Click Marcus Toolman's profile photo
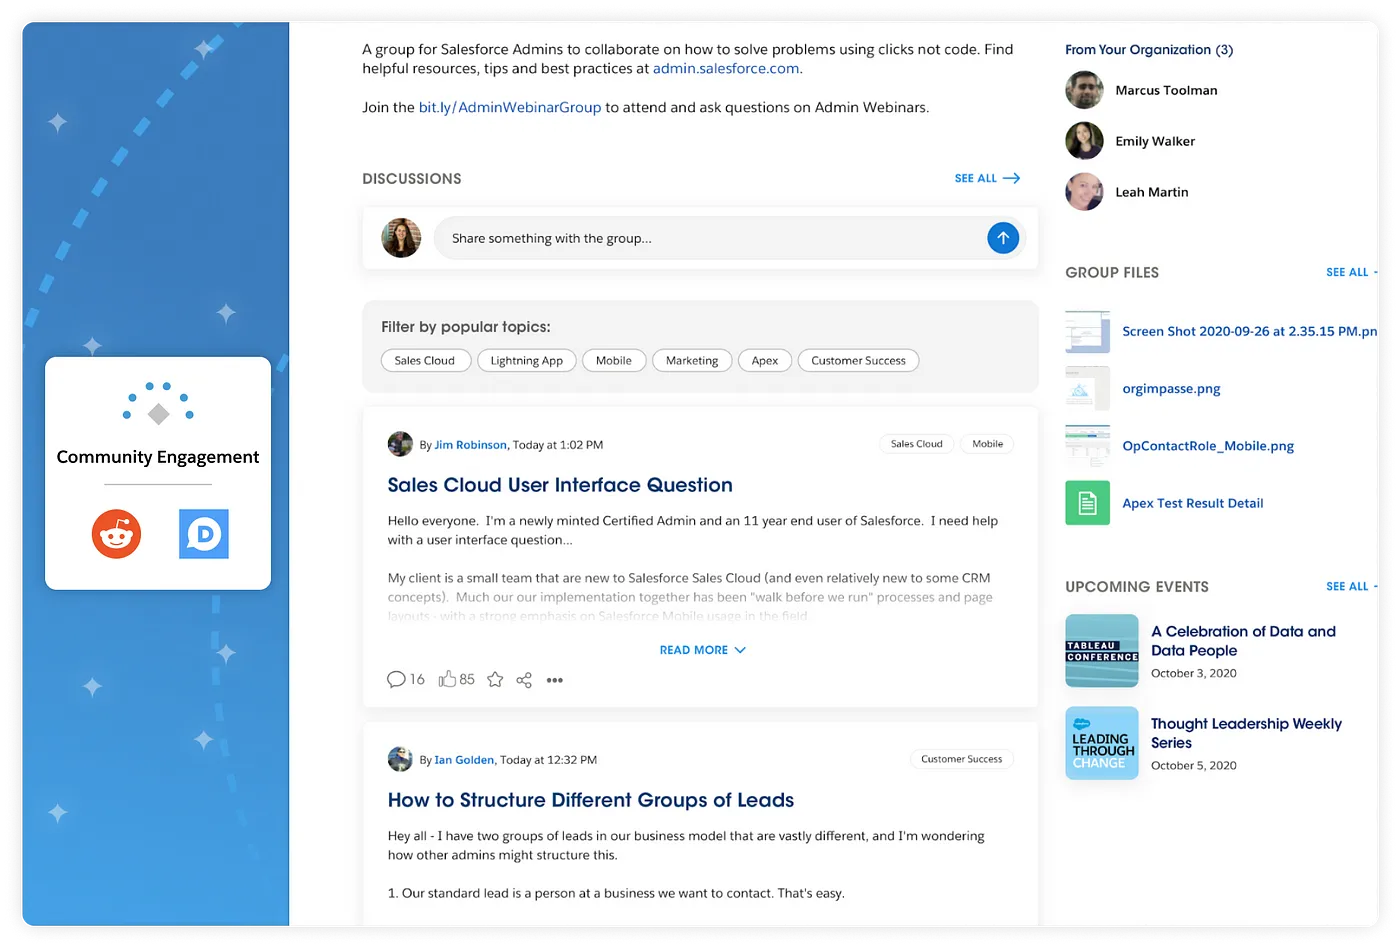The width and height of the screenshot is (1400, 948). (1084, 90)
